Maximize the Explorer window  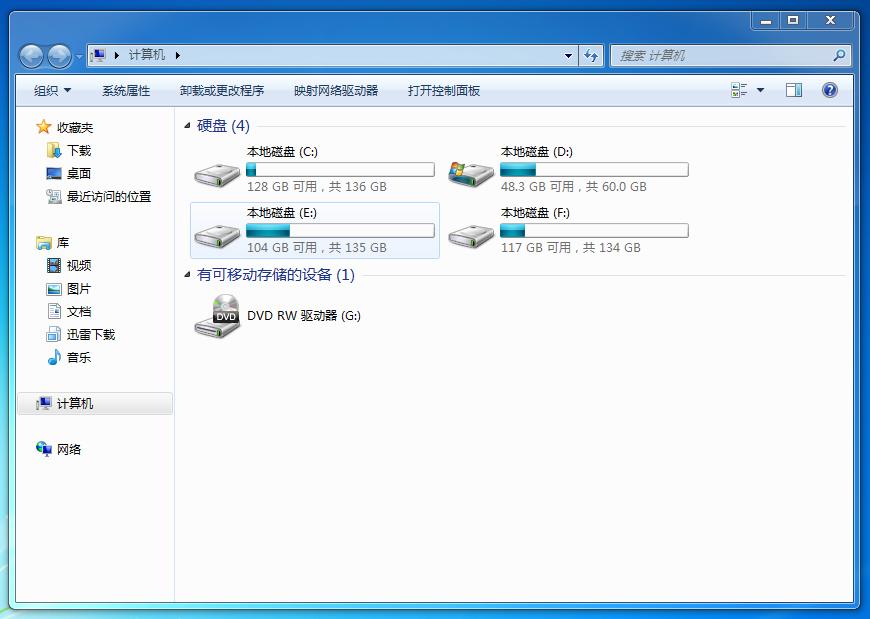[x=793, y=21]
